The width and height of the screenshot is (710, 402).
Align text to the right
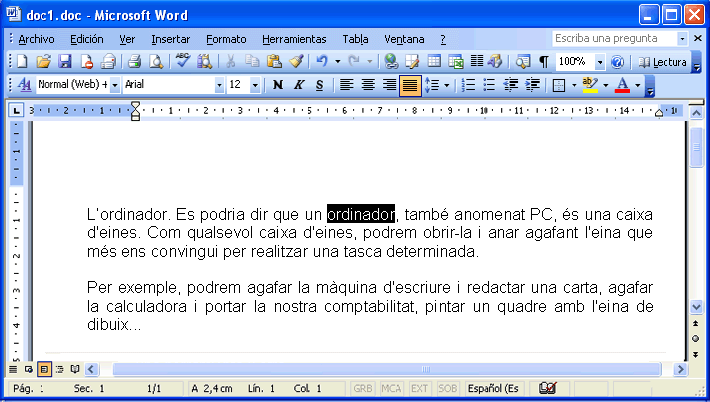click(x=389, y=85)
